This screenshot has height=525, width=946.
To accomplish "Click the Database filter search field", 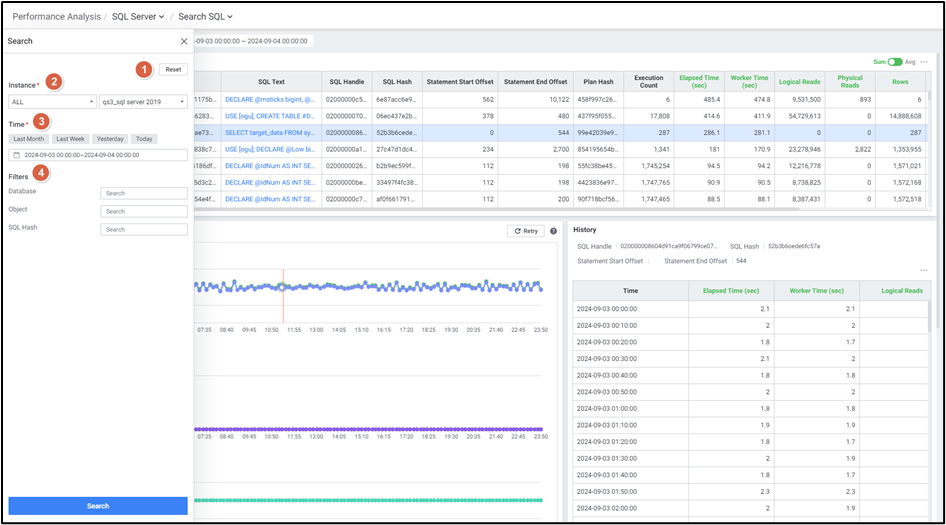I will (144, 193).
